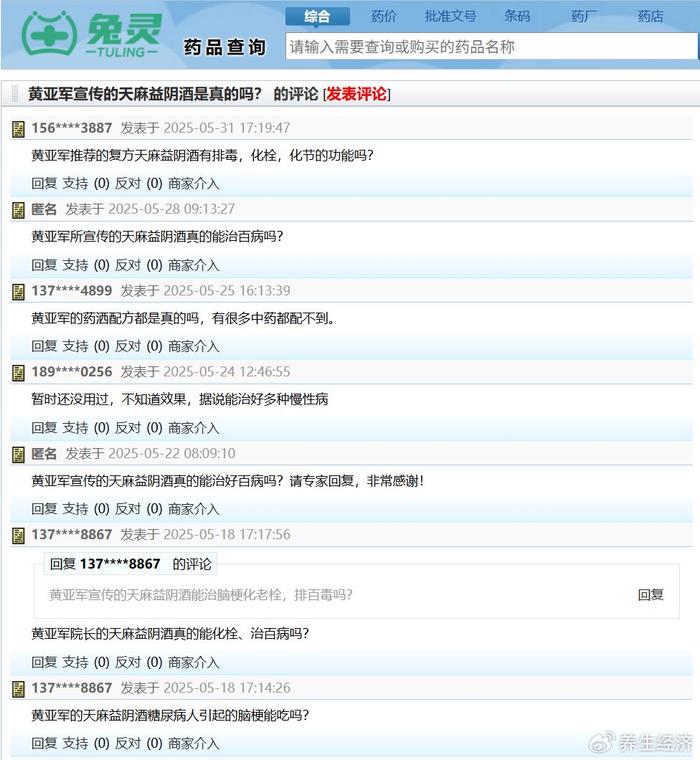This screenshot has width=700, height=760.
Task: Click 商家介入 under 189****0256 comment
Action: pyautogui.click(x=193, y=428)
